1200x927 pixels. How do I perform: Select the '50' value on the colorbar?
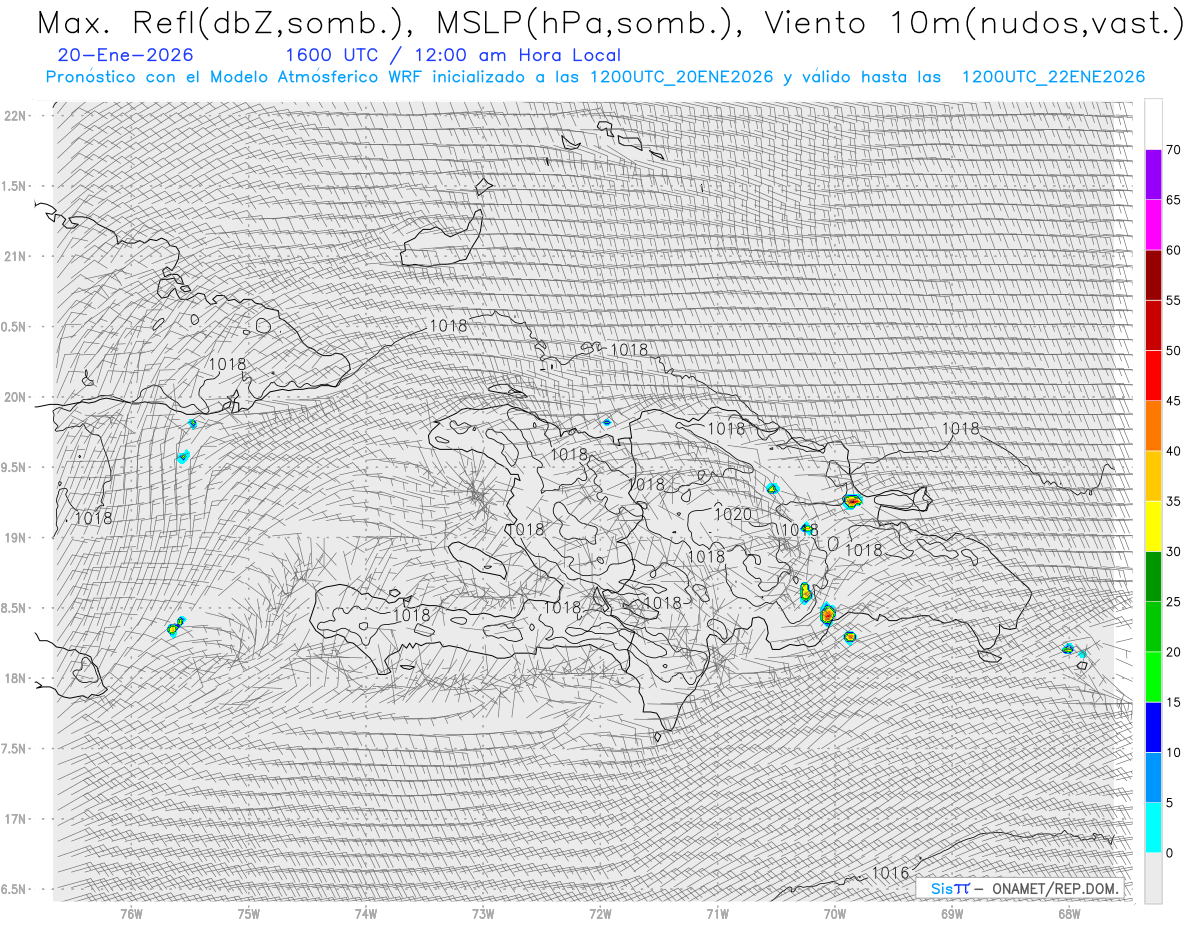tap(1173, 351)
